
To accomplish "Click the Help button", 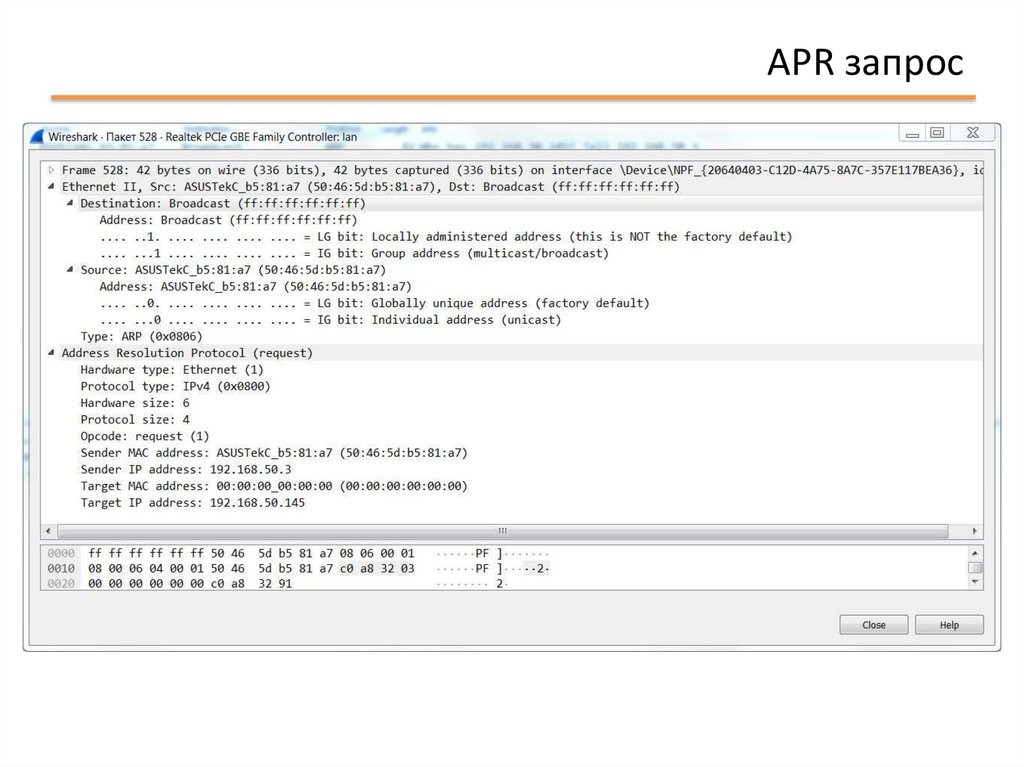I will click(x=949, y=625).
